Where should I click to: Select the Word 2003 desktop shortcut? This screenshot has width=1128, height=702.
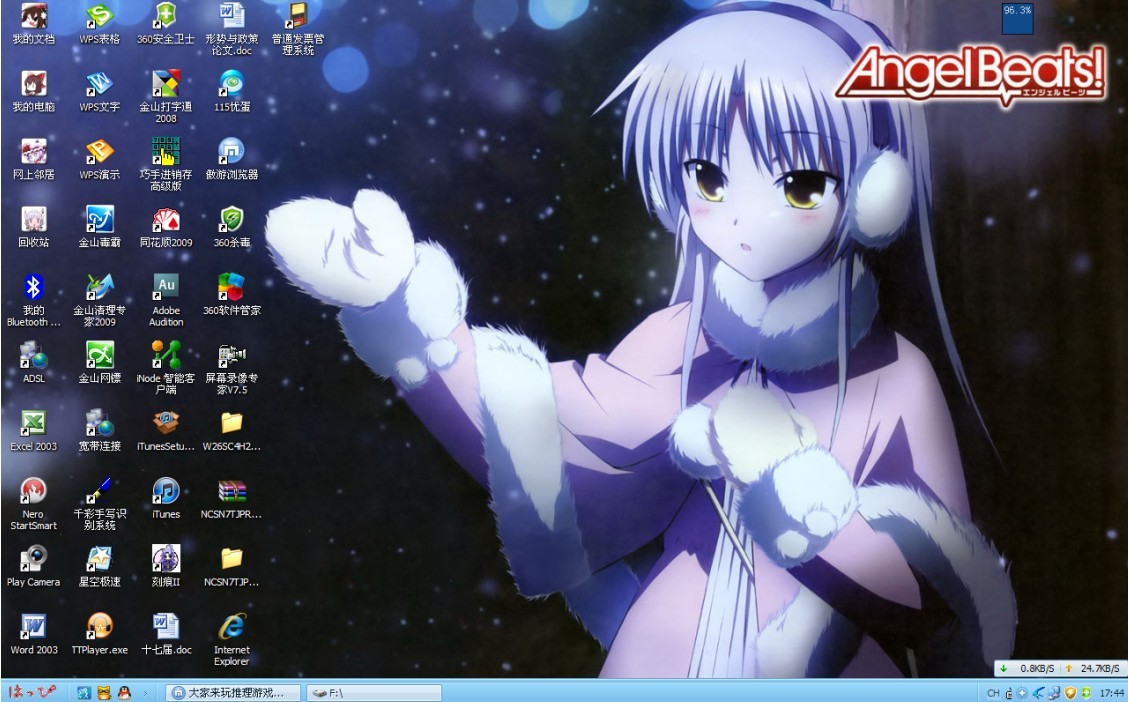pos(34,628)
